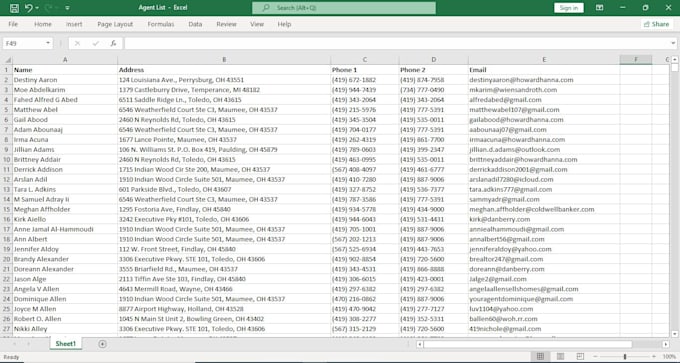Switch to the Data tab

pyautogui.click(x=195, y=24)
